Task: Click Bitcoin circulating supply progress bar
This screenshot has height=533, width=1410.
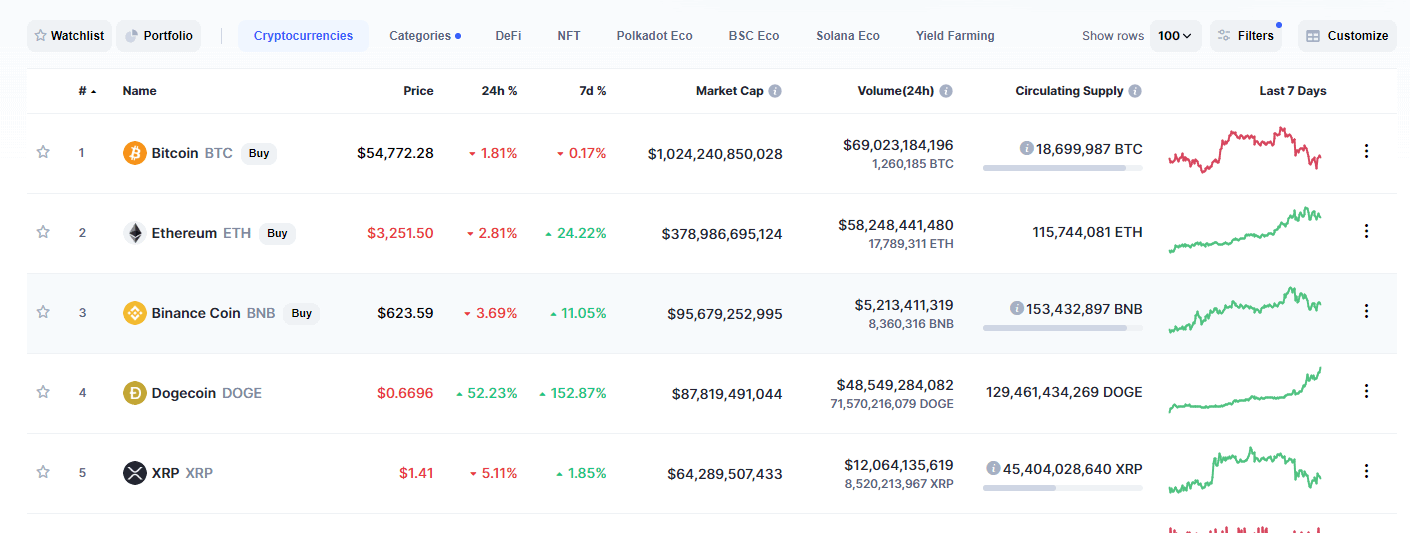Action: click(x=1062, y=168)
